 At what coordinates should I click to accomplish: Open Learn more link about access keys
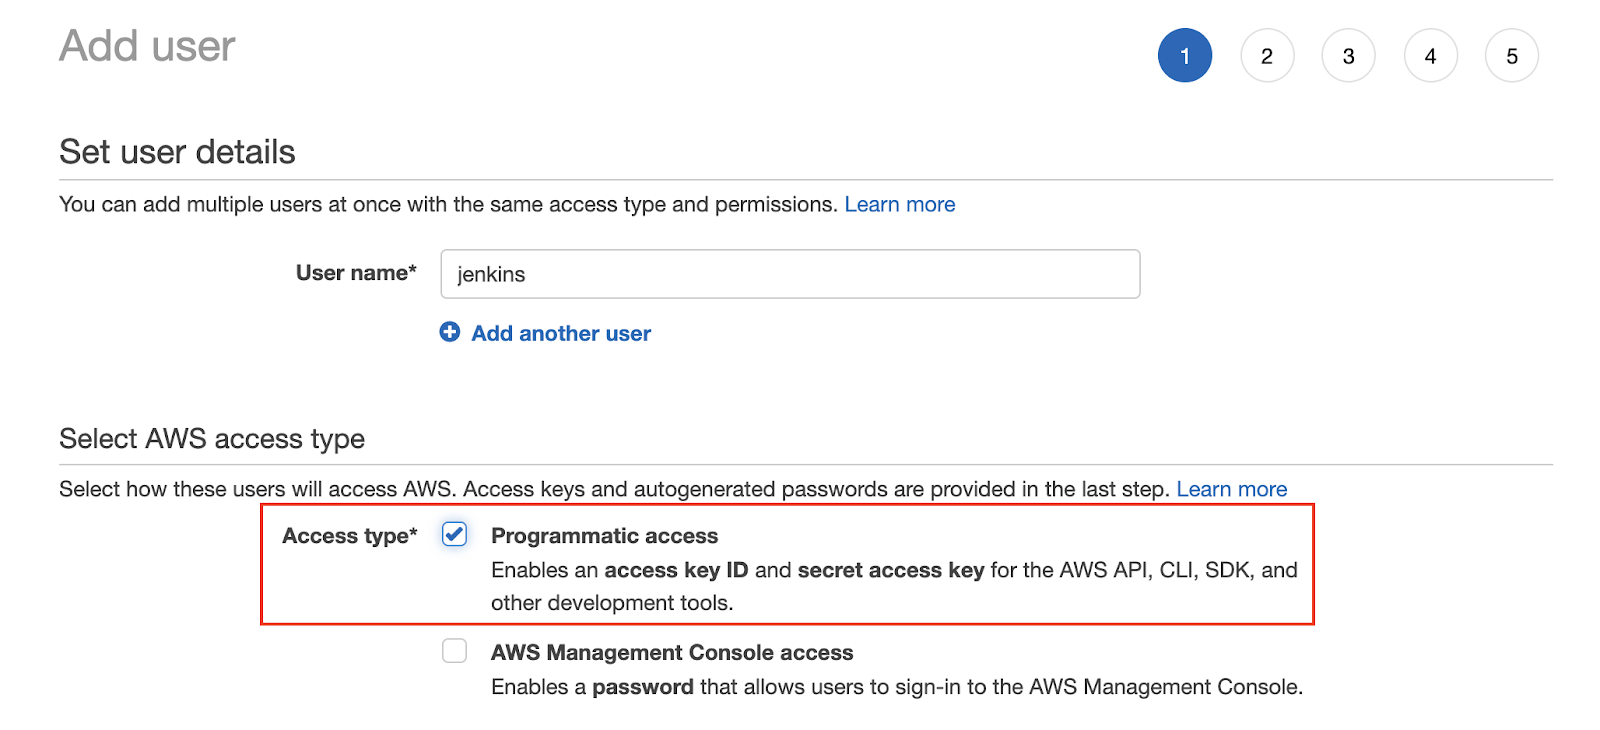tap(1232, 489)
